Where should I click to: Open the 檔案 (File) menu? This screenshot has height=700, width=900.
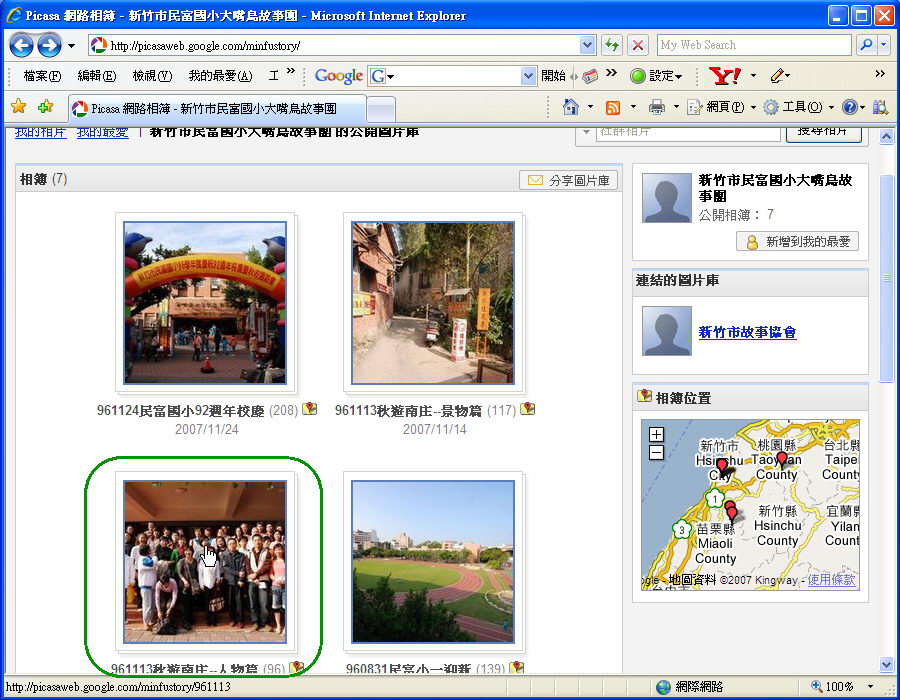(41, 76)
